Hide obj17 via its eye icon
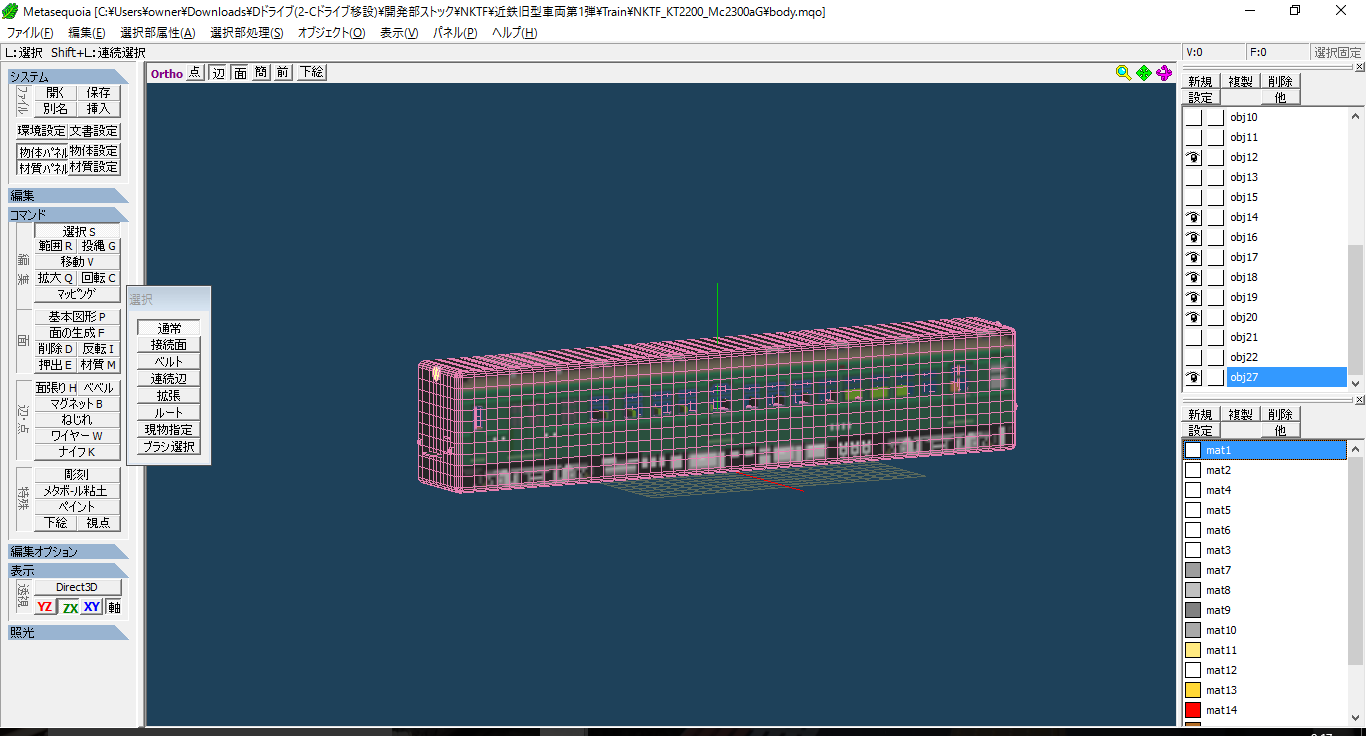The width and height of the screenshot is (1366, 736). click(x=1193, y=257)
